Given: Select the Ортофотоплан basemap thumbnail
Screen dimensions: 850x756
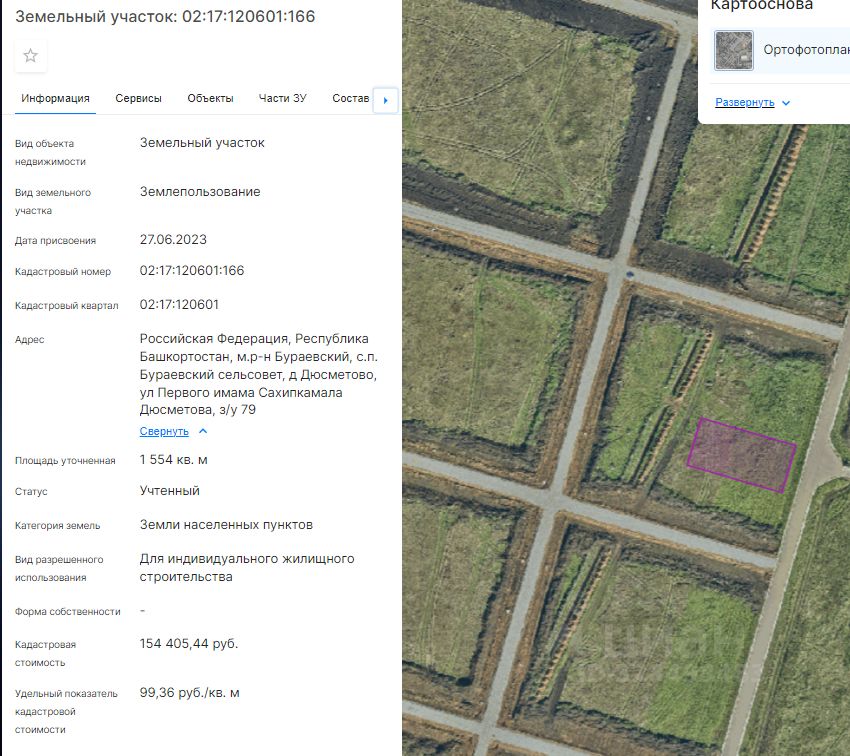Looking at the screenshot, I should [733, 50].
